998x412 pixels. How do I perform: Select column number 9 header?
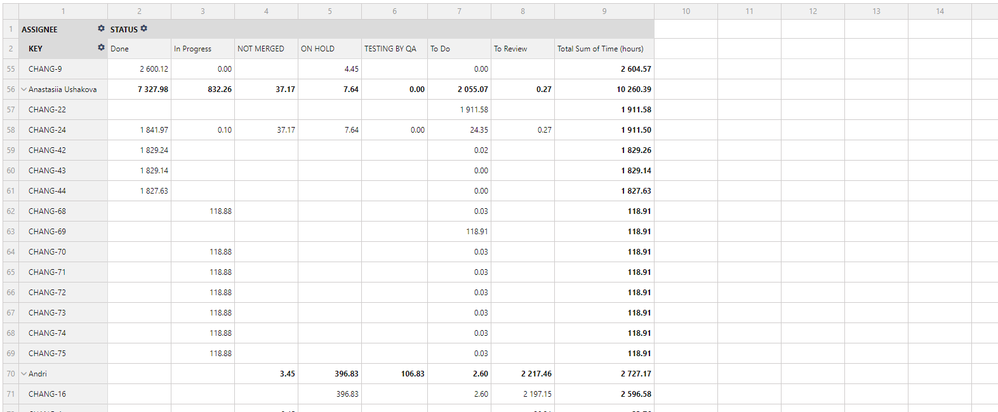(604, 11)
